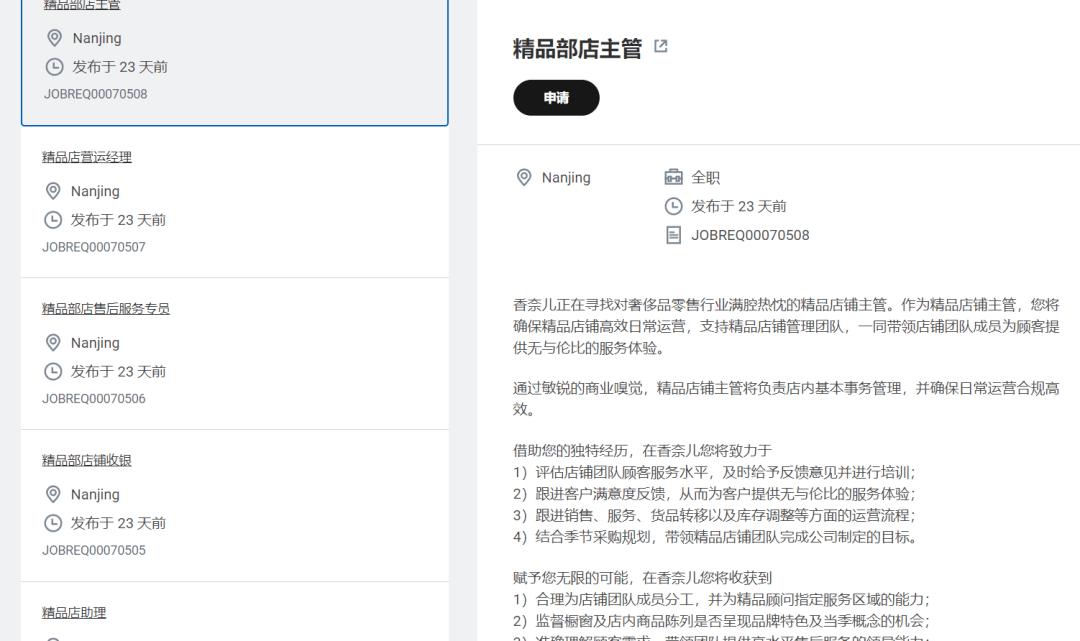Click clock icon in 精品部店铺收银 card
The height and width of the screenshot is (641, 1080).
pyautogui.click(x=53, y=523)
